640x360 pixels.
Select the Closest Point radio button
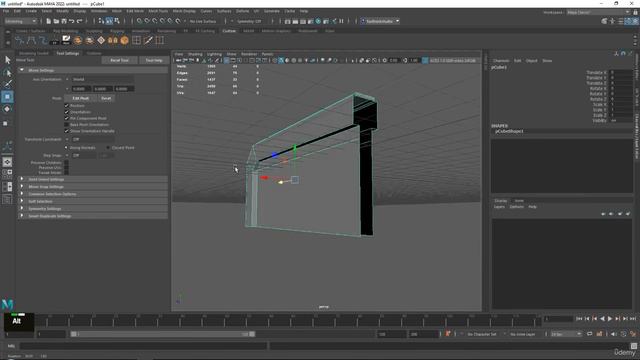click(x=108, y=147)
